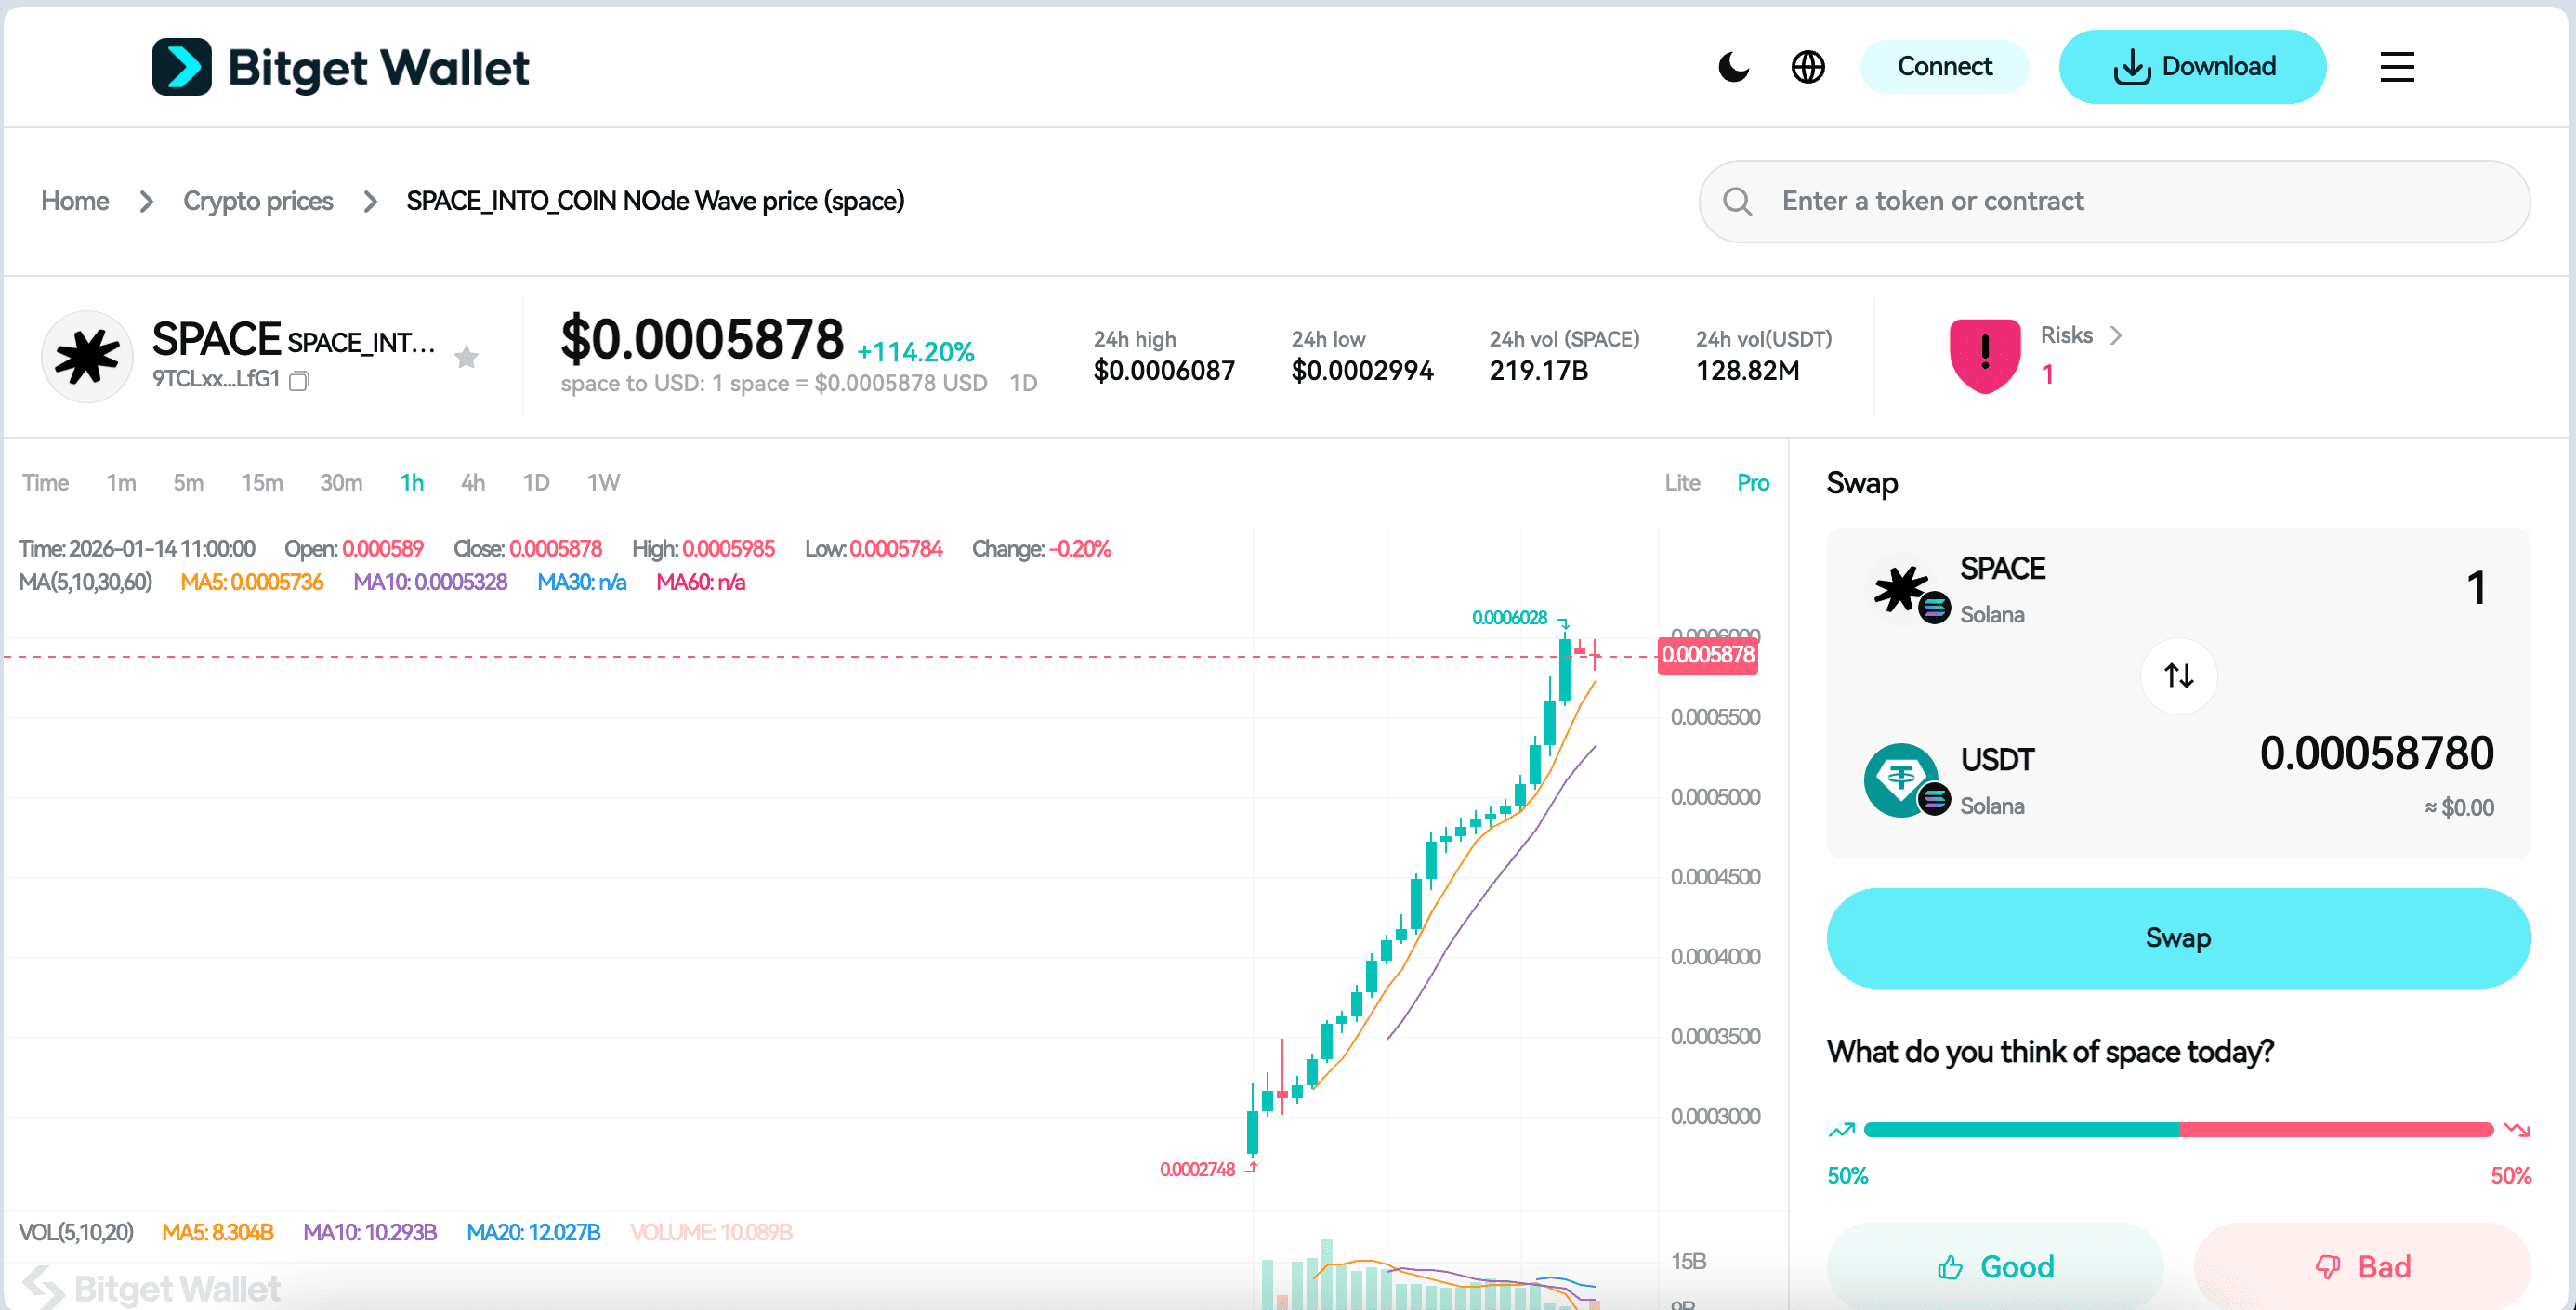2576x1310 pixels.
Task: Switch to the 15m timeframe tab
Action: pos(261,482)
